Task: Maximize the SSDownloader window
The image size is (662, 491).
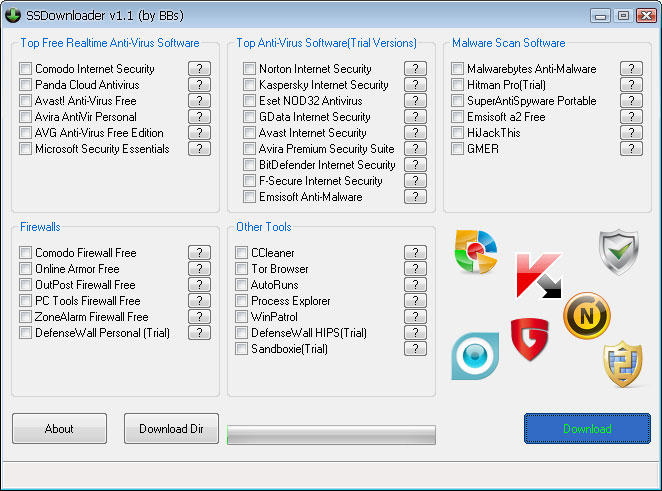Action: [623, 16]
